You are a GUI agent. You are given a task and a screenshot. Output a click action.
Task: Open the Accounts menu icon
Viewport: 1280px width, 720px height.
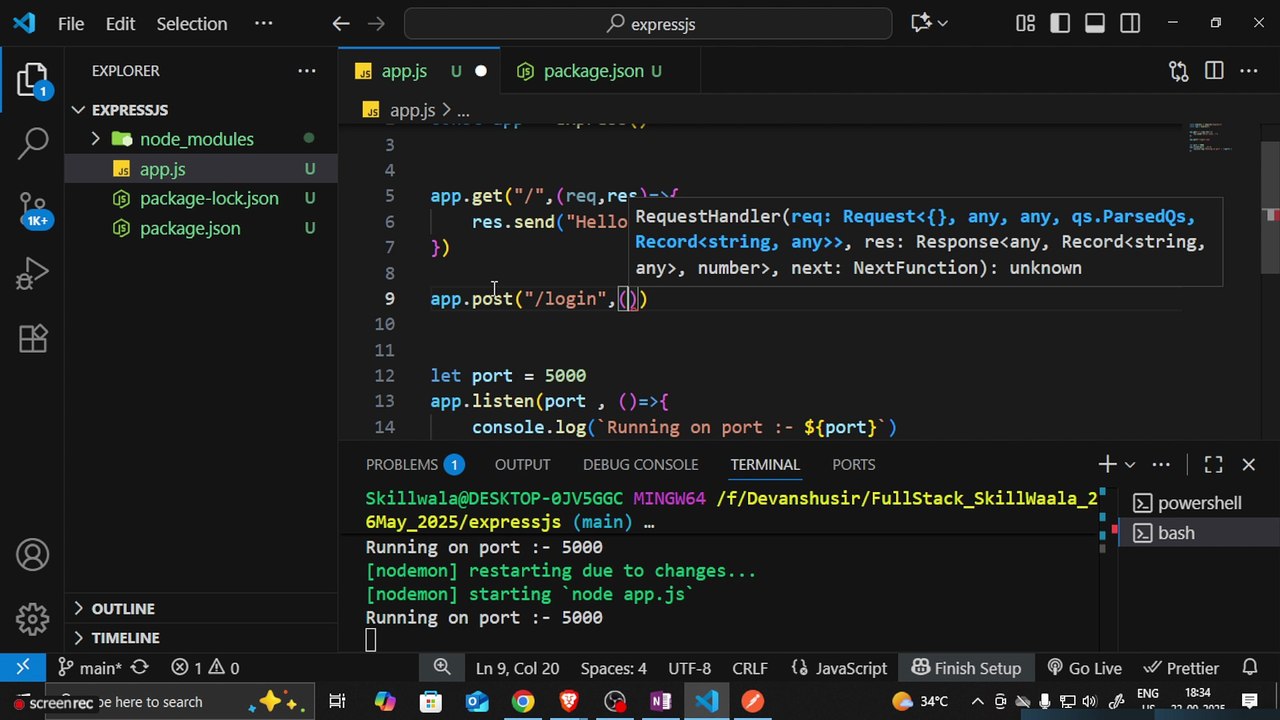pos(33,555)
